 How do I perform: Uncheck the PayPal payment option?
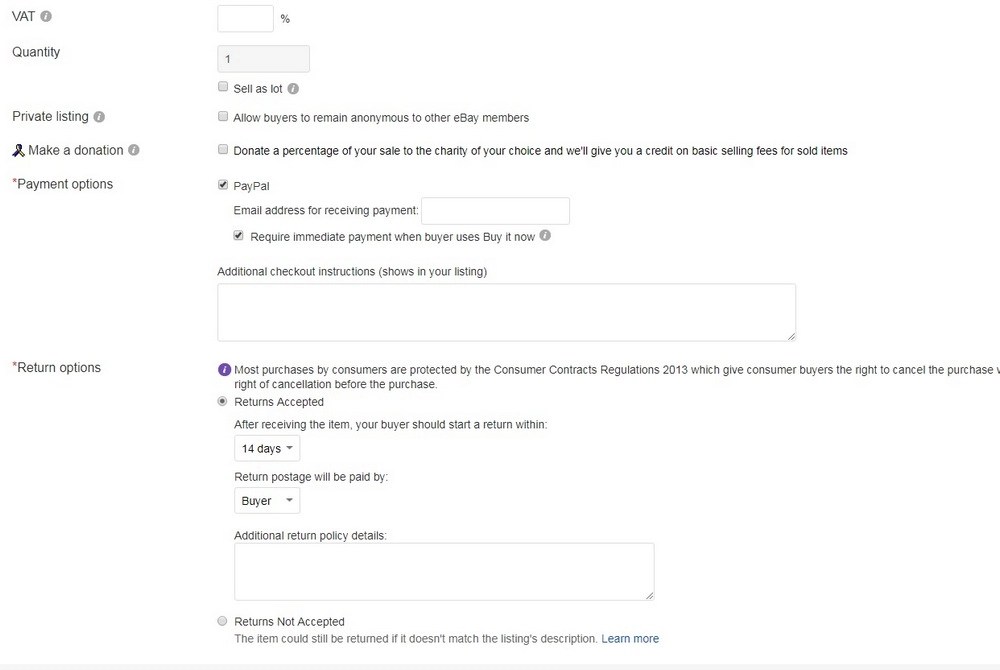223,184
